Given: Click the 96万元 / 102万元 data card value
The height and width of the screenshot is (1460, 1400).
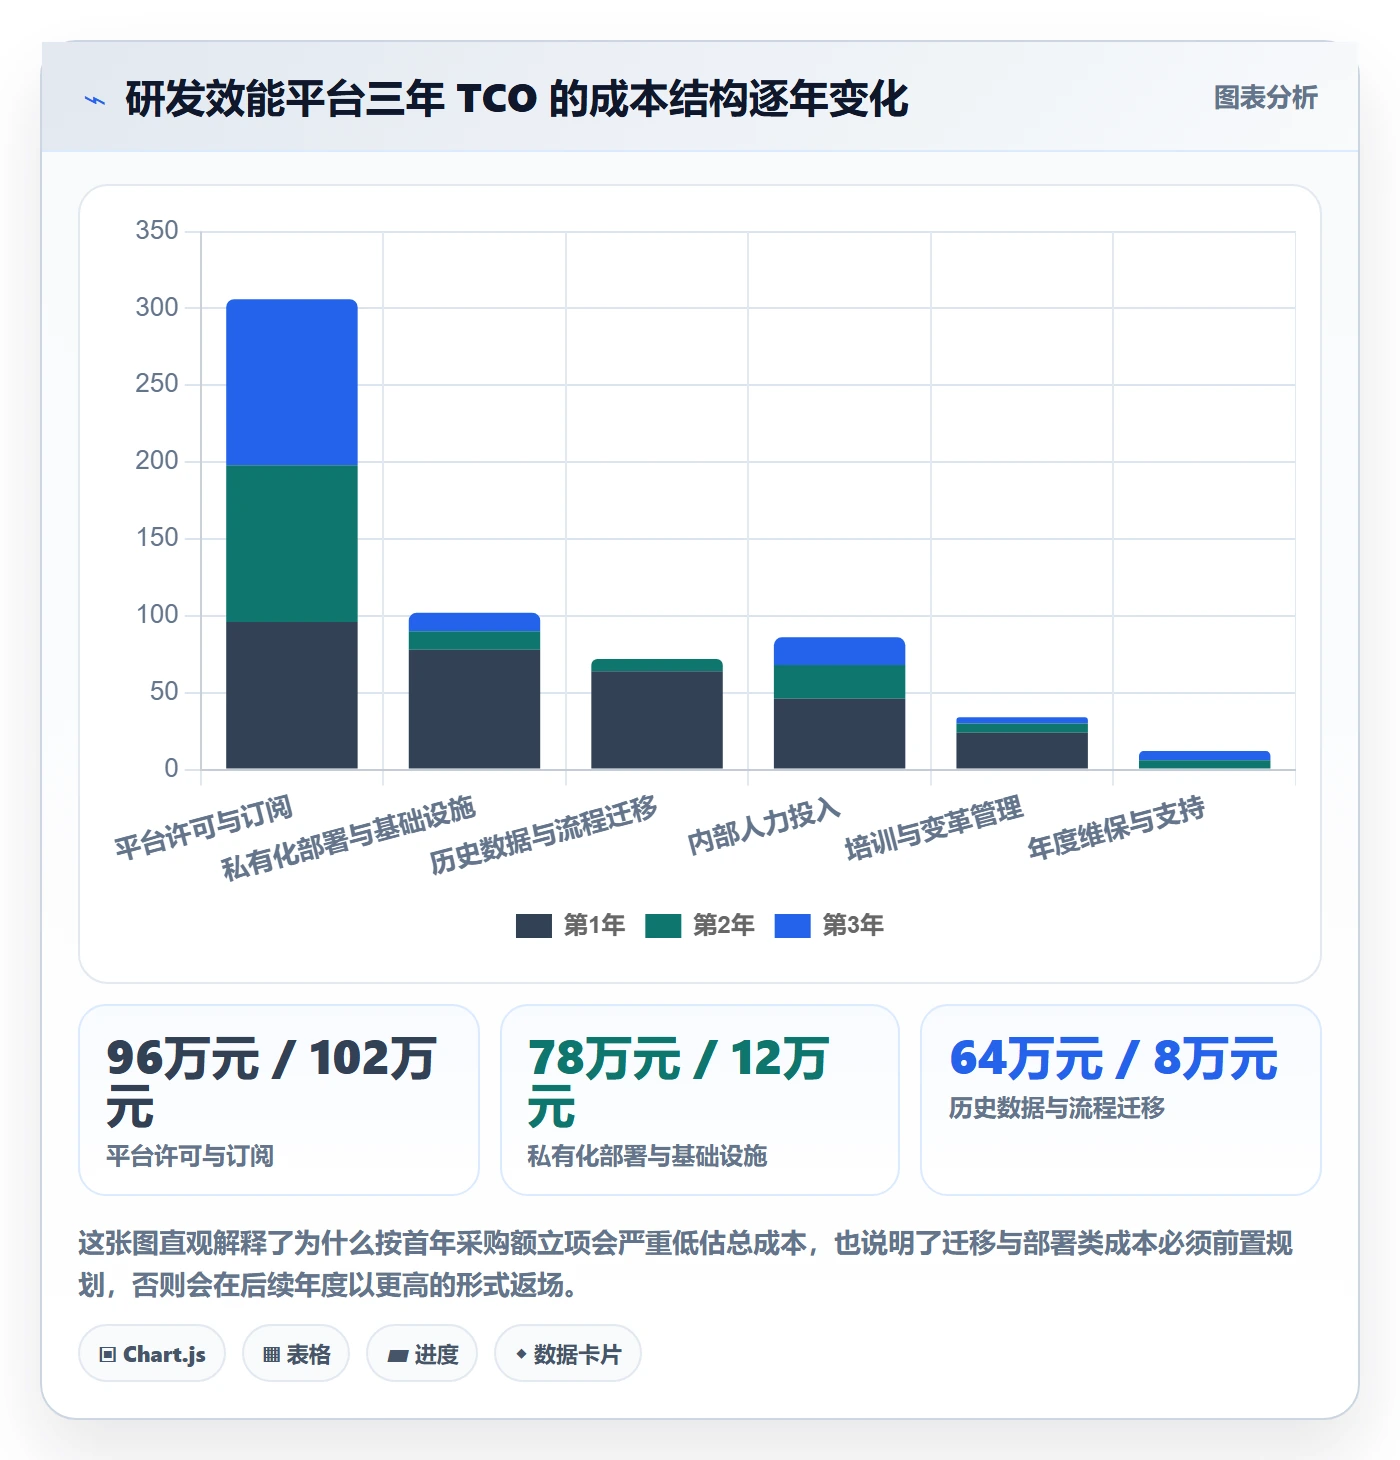Looking at the screenshot, I should 271,1082.
